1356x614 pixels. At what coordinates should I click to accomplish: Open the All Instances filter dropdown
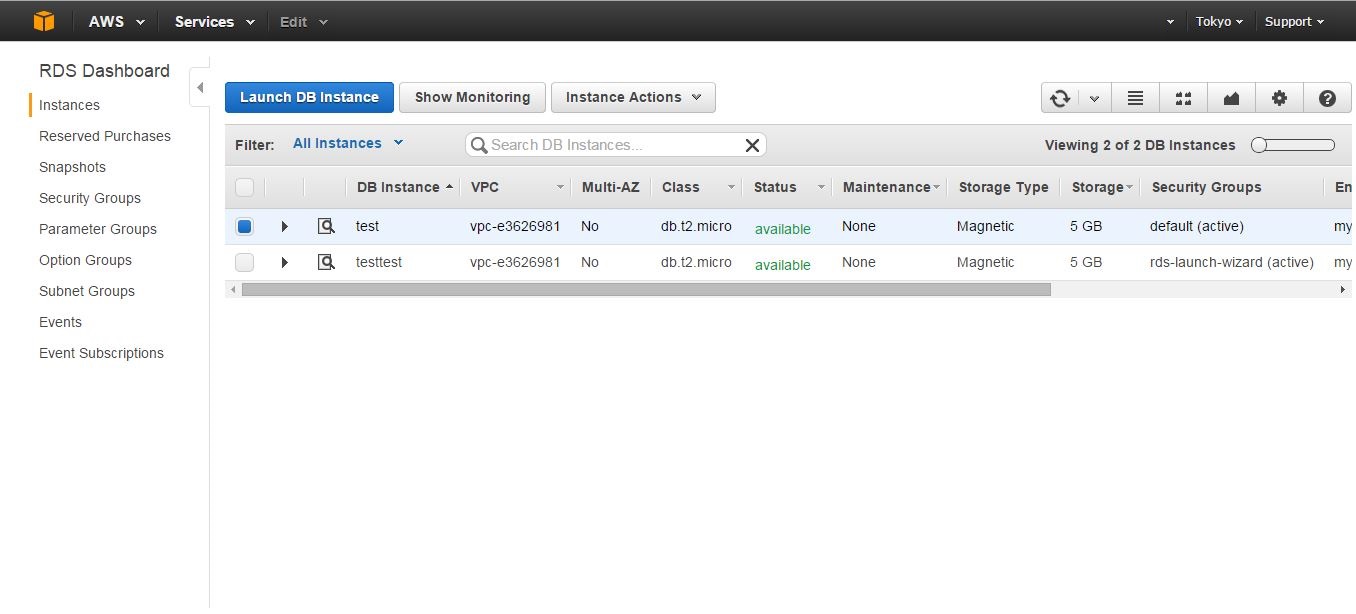348,143
